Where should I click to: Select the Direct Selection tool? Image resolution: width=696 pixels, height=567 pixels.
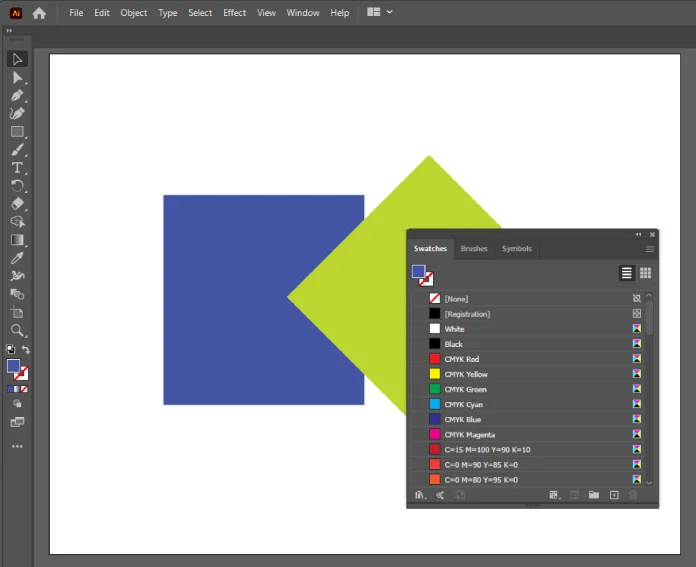[17, 77]
